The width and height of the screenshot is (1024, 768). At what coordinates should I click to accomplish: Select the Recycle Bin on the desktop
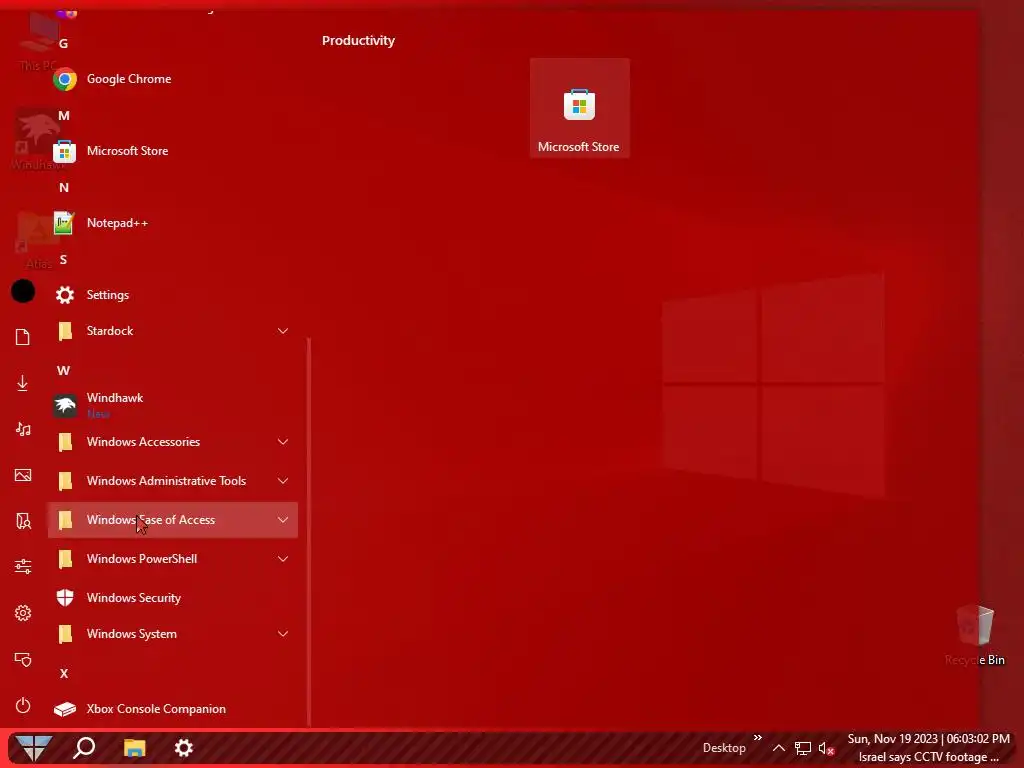[975, 635]
